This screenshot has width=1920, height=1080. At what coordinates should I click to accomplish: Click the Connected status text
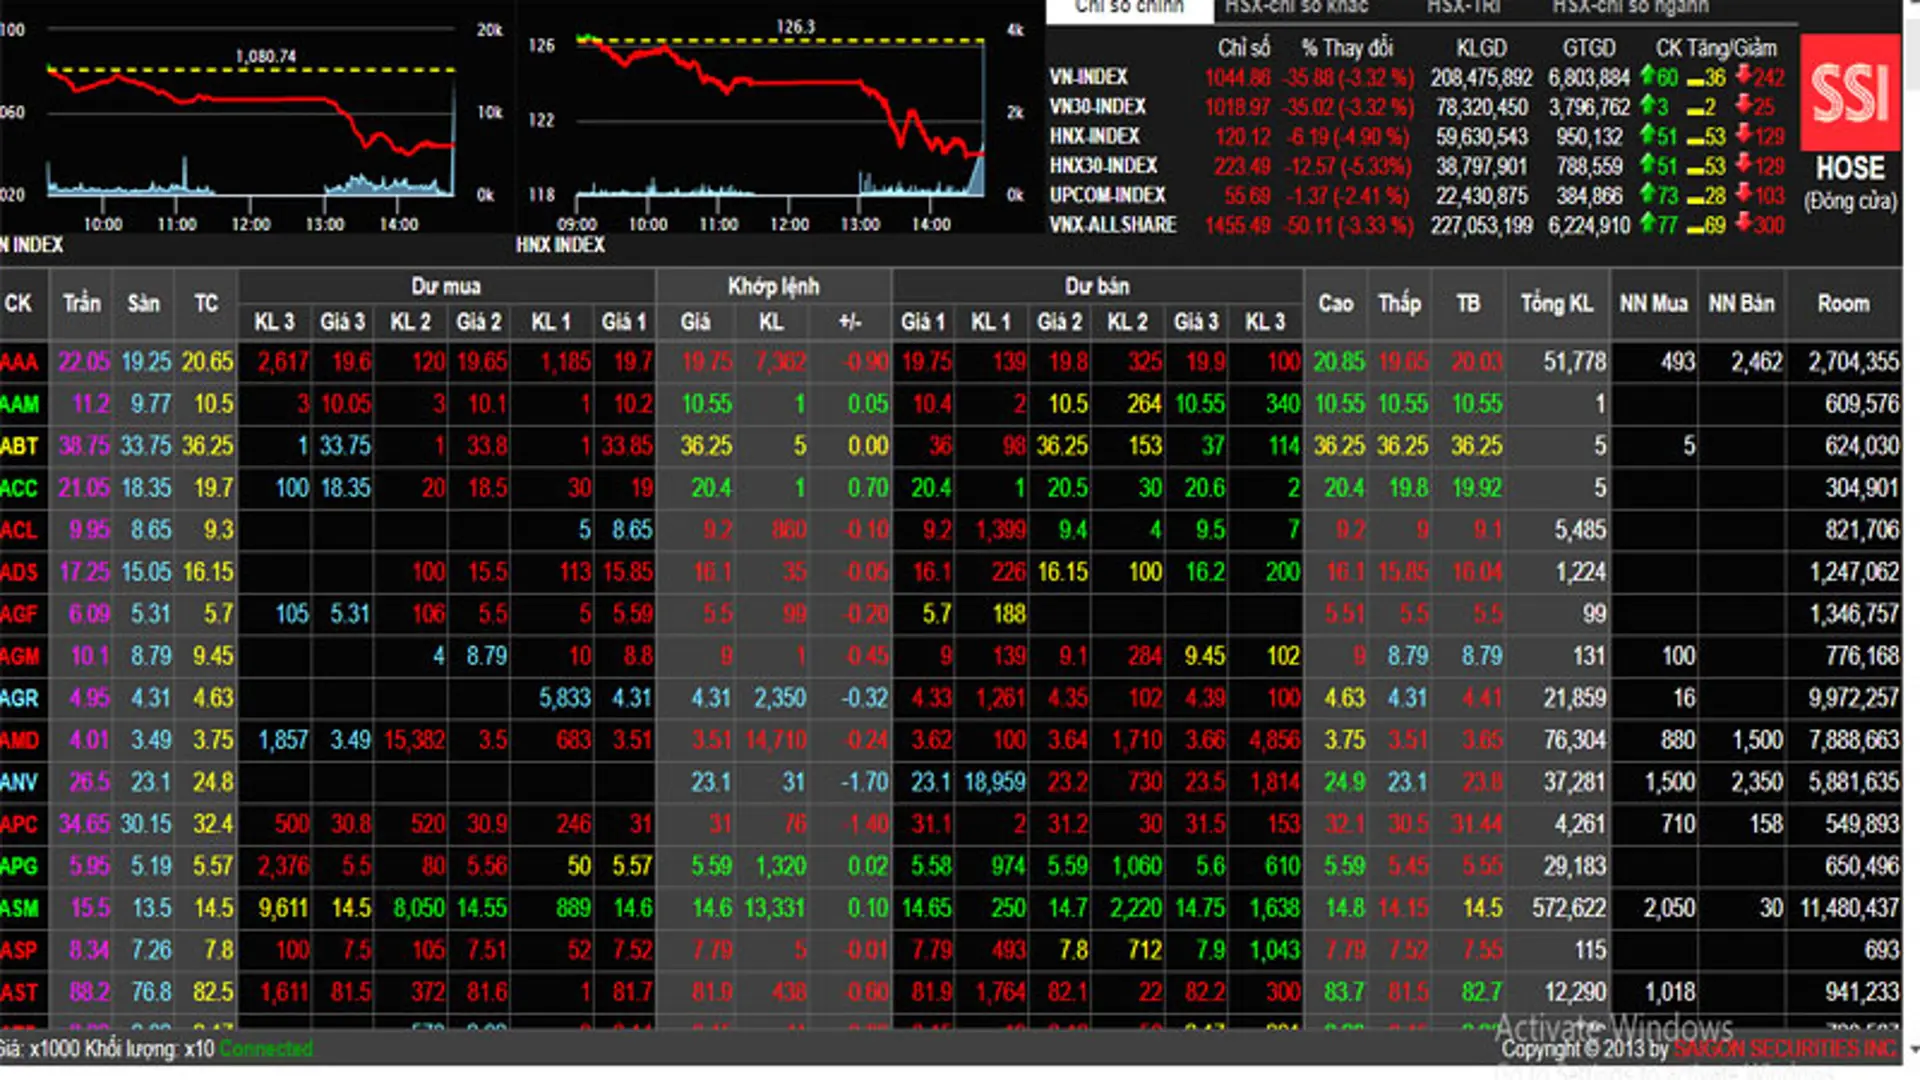point(266,1049)
